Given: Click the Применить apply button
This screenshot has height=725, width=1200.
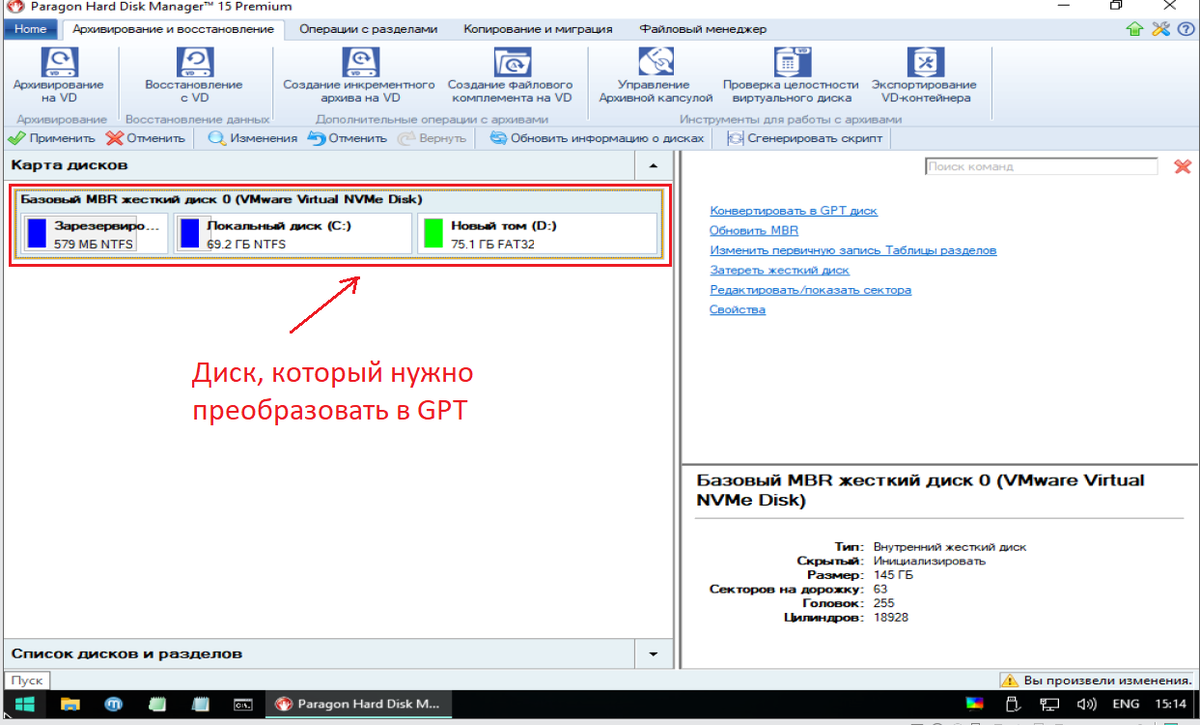Looking at the screenshot, I should tap(51, 138).
